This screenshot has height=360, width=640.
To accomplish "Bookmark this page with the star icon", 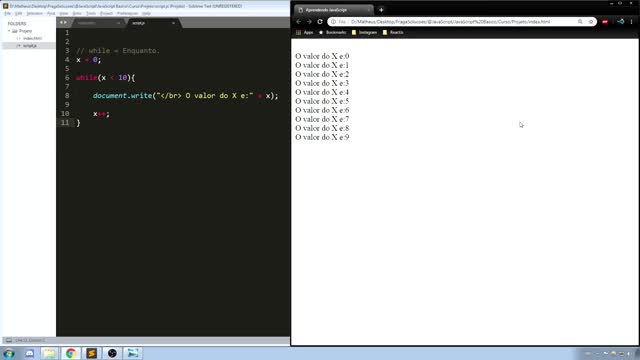I will (x=591, y=22).
